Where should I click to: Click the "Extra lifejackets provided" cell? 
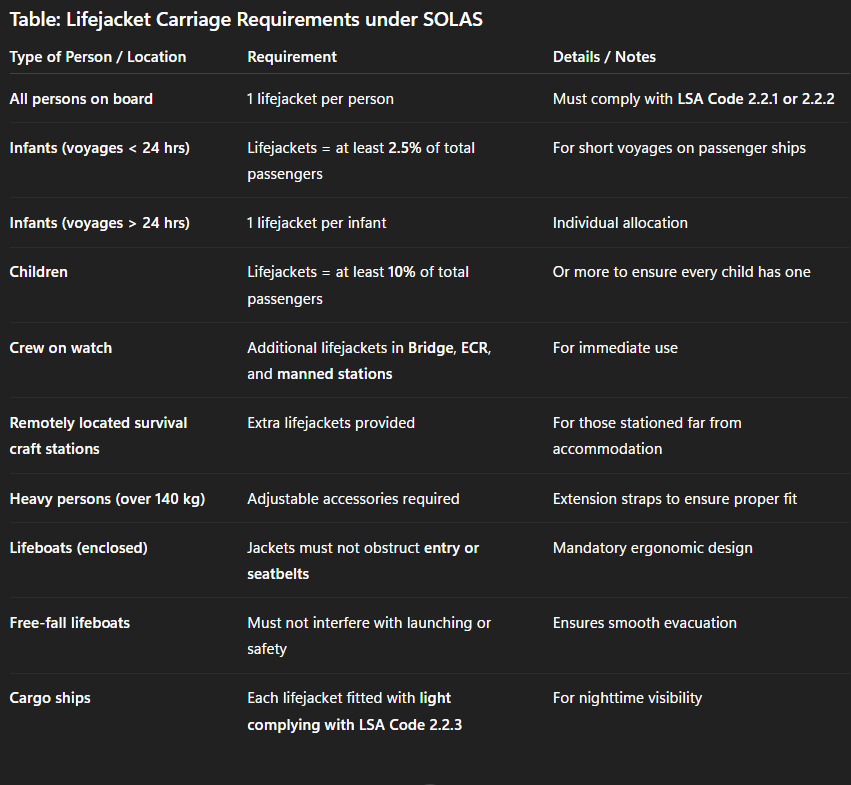point(331,423)
